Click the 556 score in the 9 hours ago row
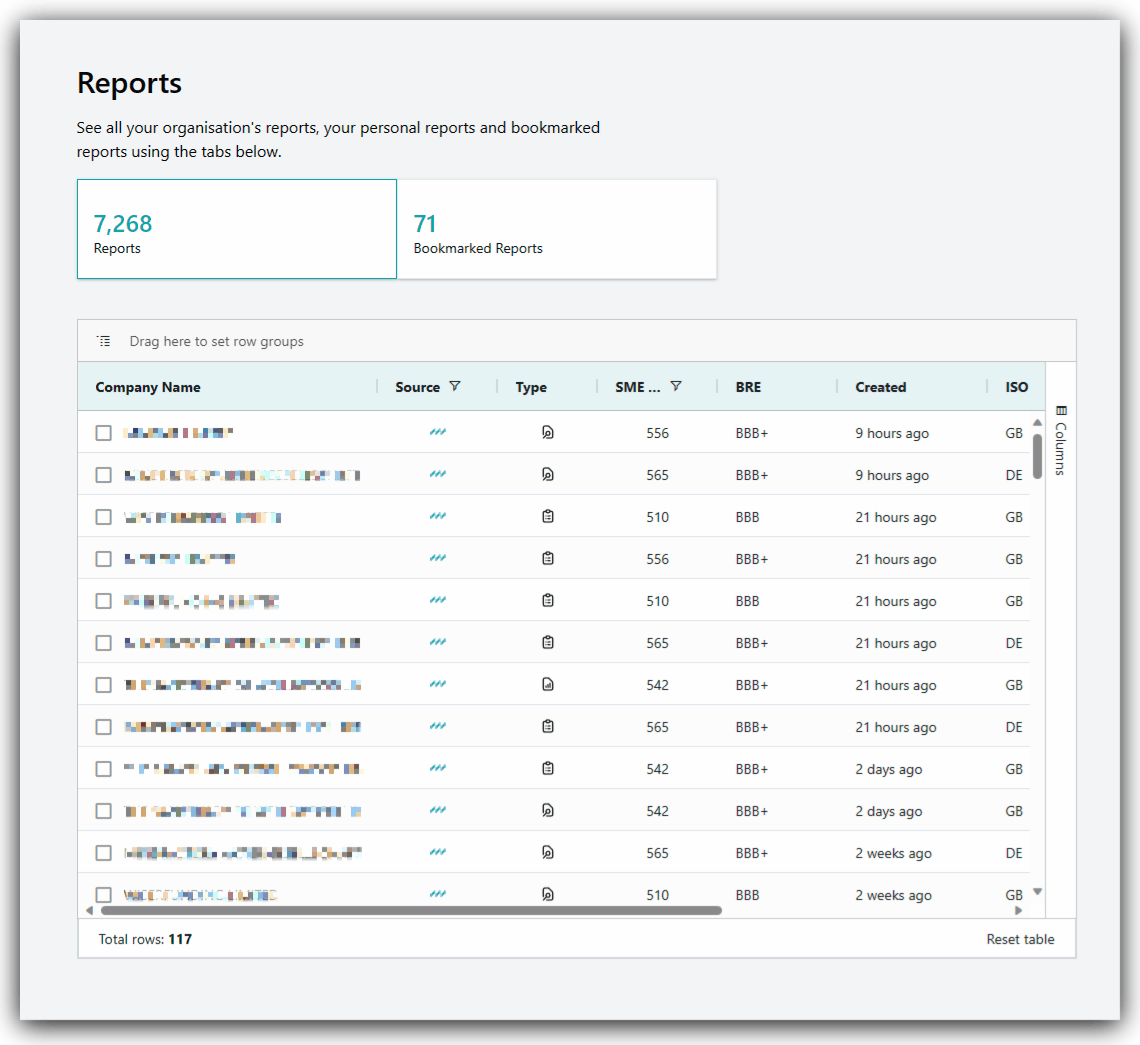The width and height of the screenshot is (1140, 1045). [x=657, y=433]
